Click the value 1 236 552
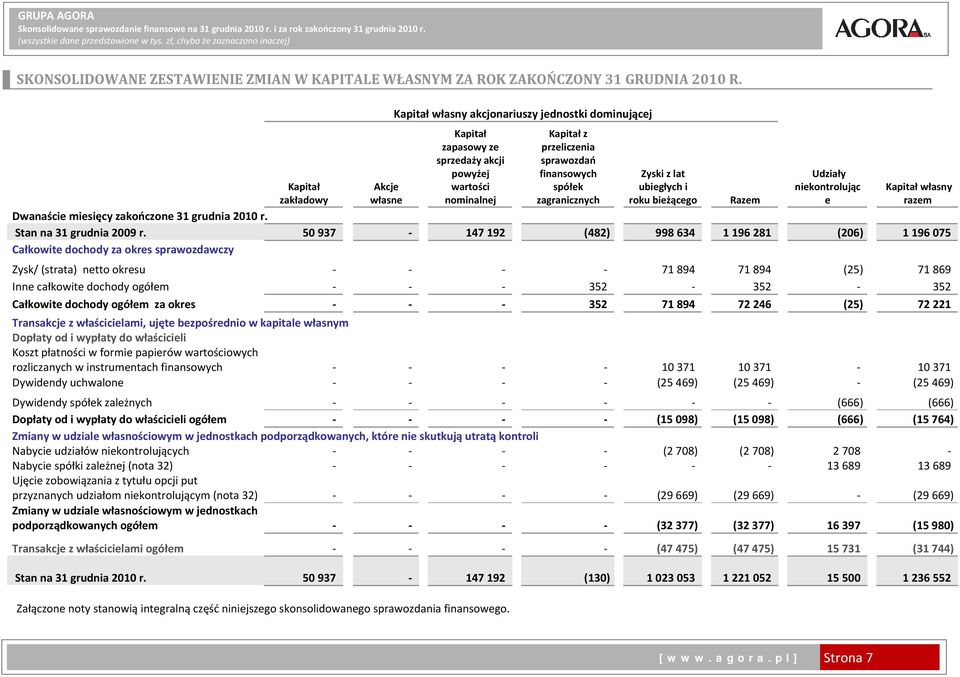 [x=926, y=578]
